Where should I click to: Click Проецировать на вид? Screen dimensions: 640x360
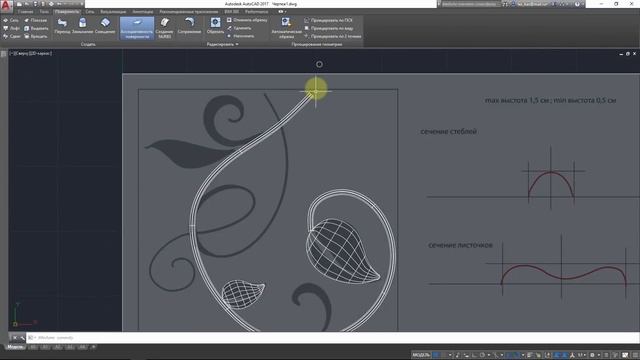coord(329,28)
